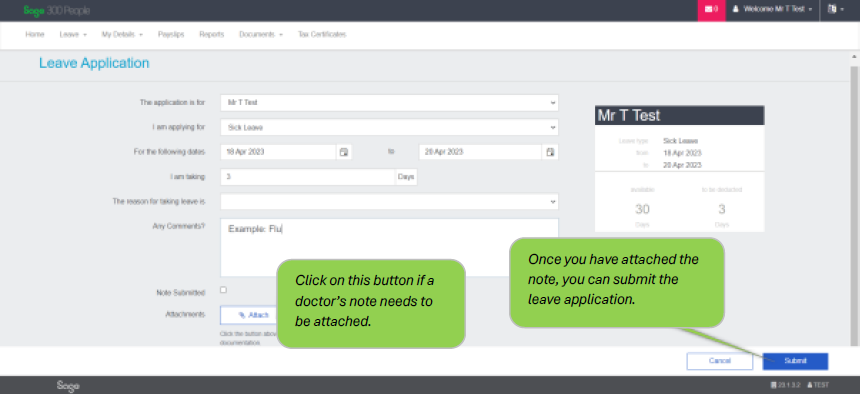
Task: Open the start date calendar picker
Action: coord(344,152)
